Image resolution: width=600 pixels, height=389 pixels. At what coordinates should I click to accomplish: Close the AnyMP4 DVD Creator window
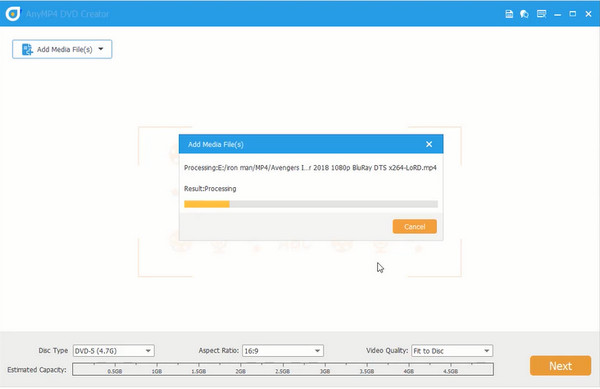589,14
